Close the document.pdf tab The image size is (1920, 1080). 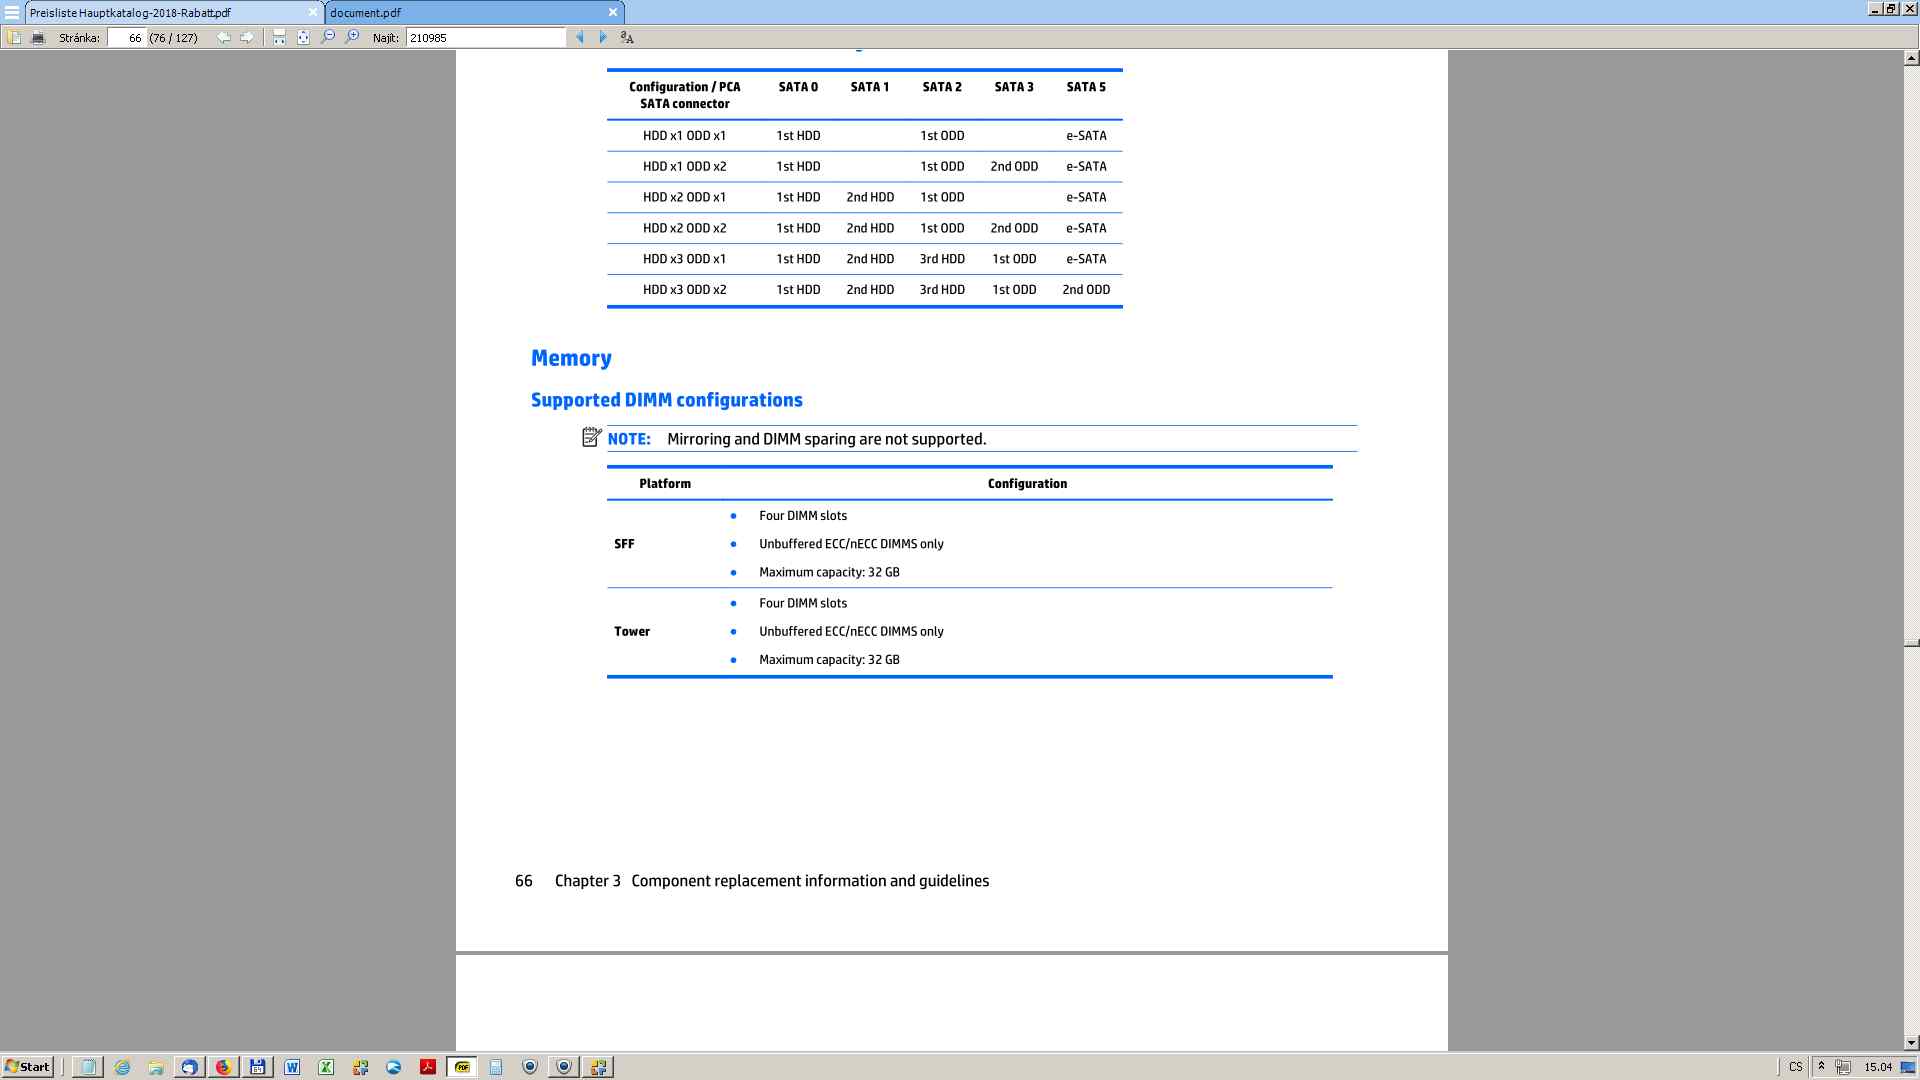pos(613,12)
